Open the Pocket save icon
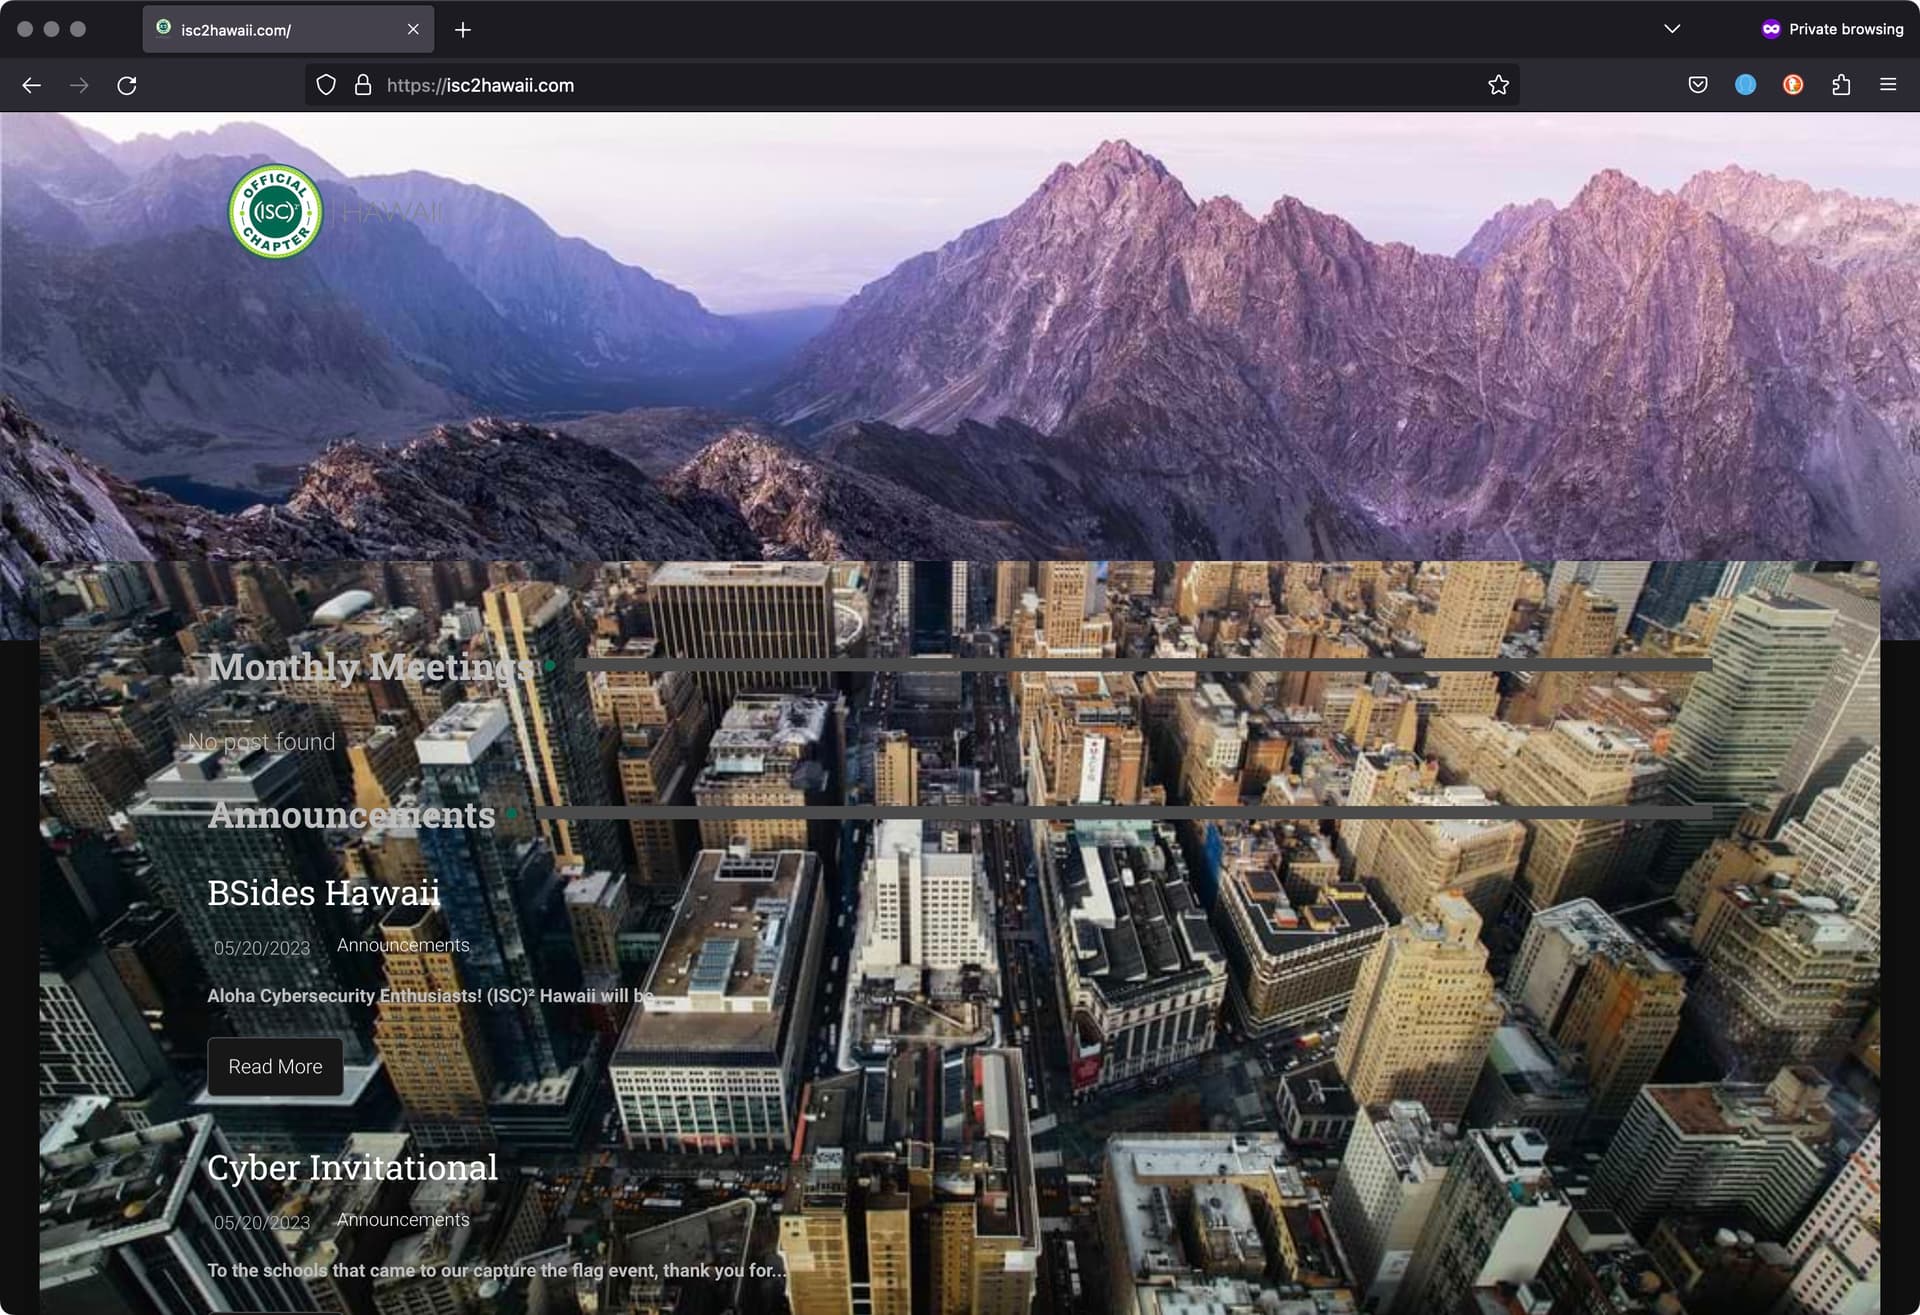Screen dimensions: 1920x1315 coord(1698,85)
